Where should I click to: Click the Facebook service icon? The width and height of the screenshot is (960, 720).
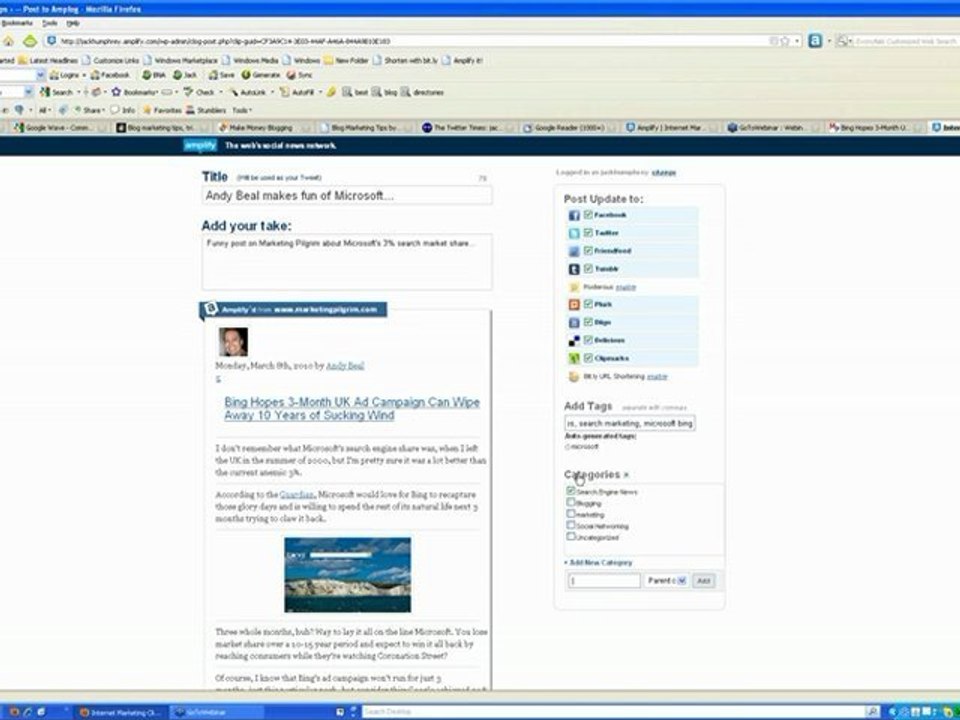(x=574, y=216)
